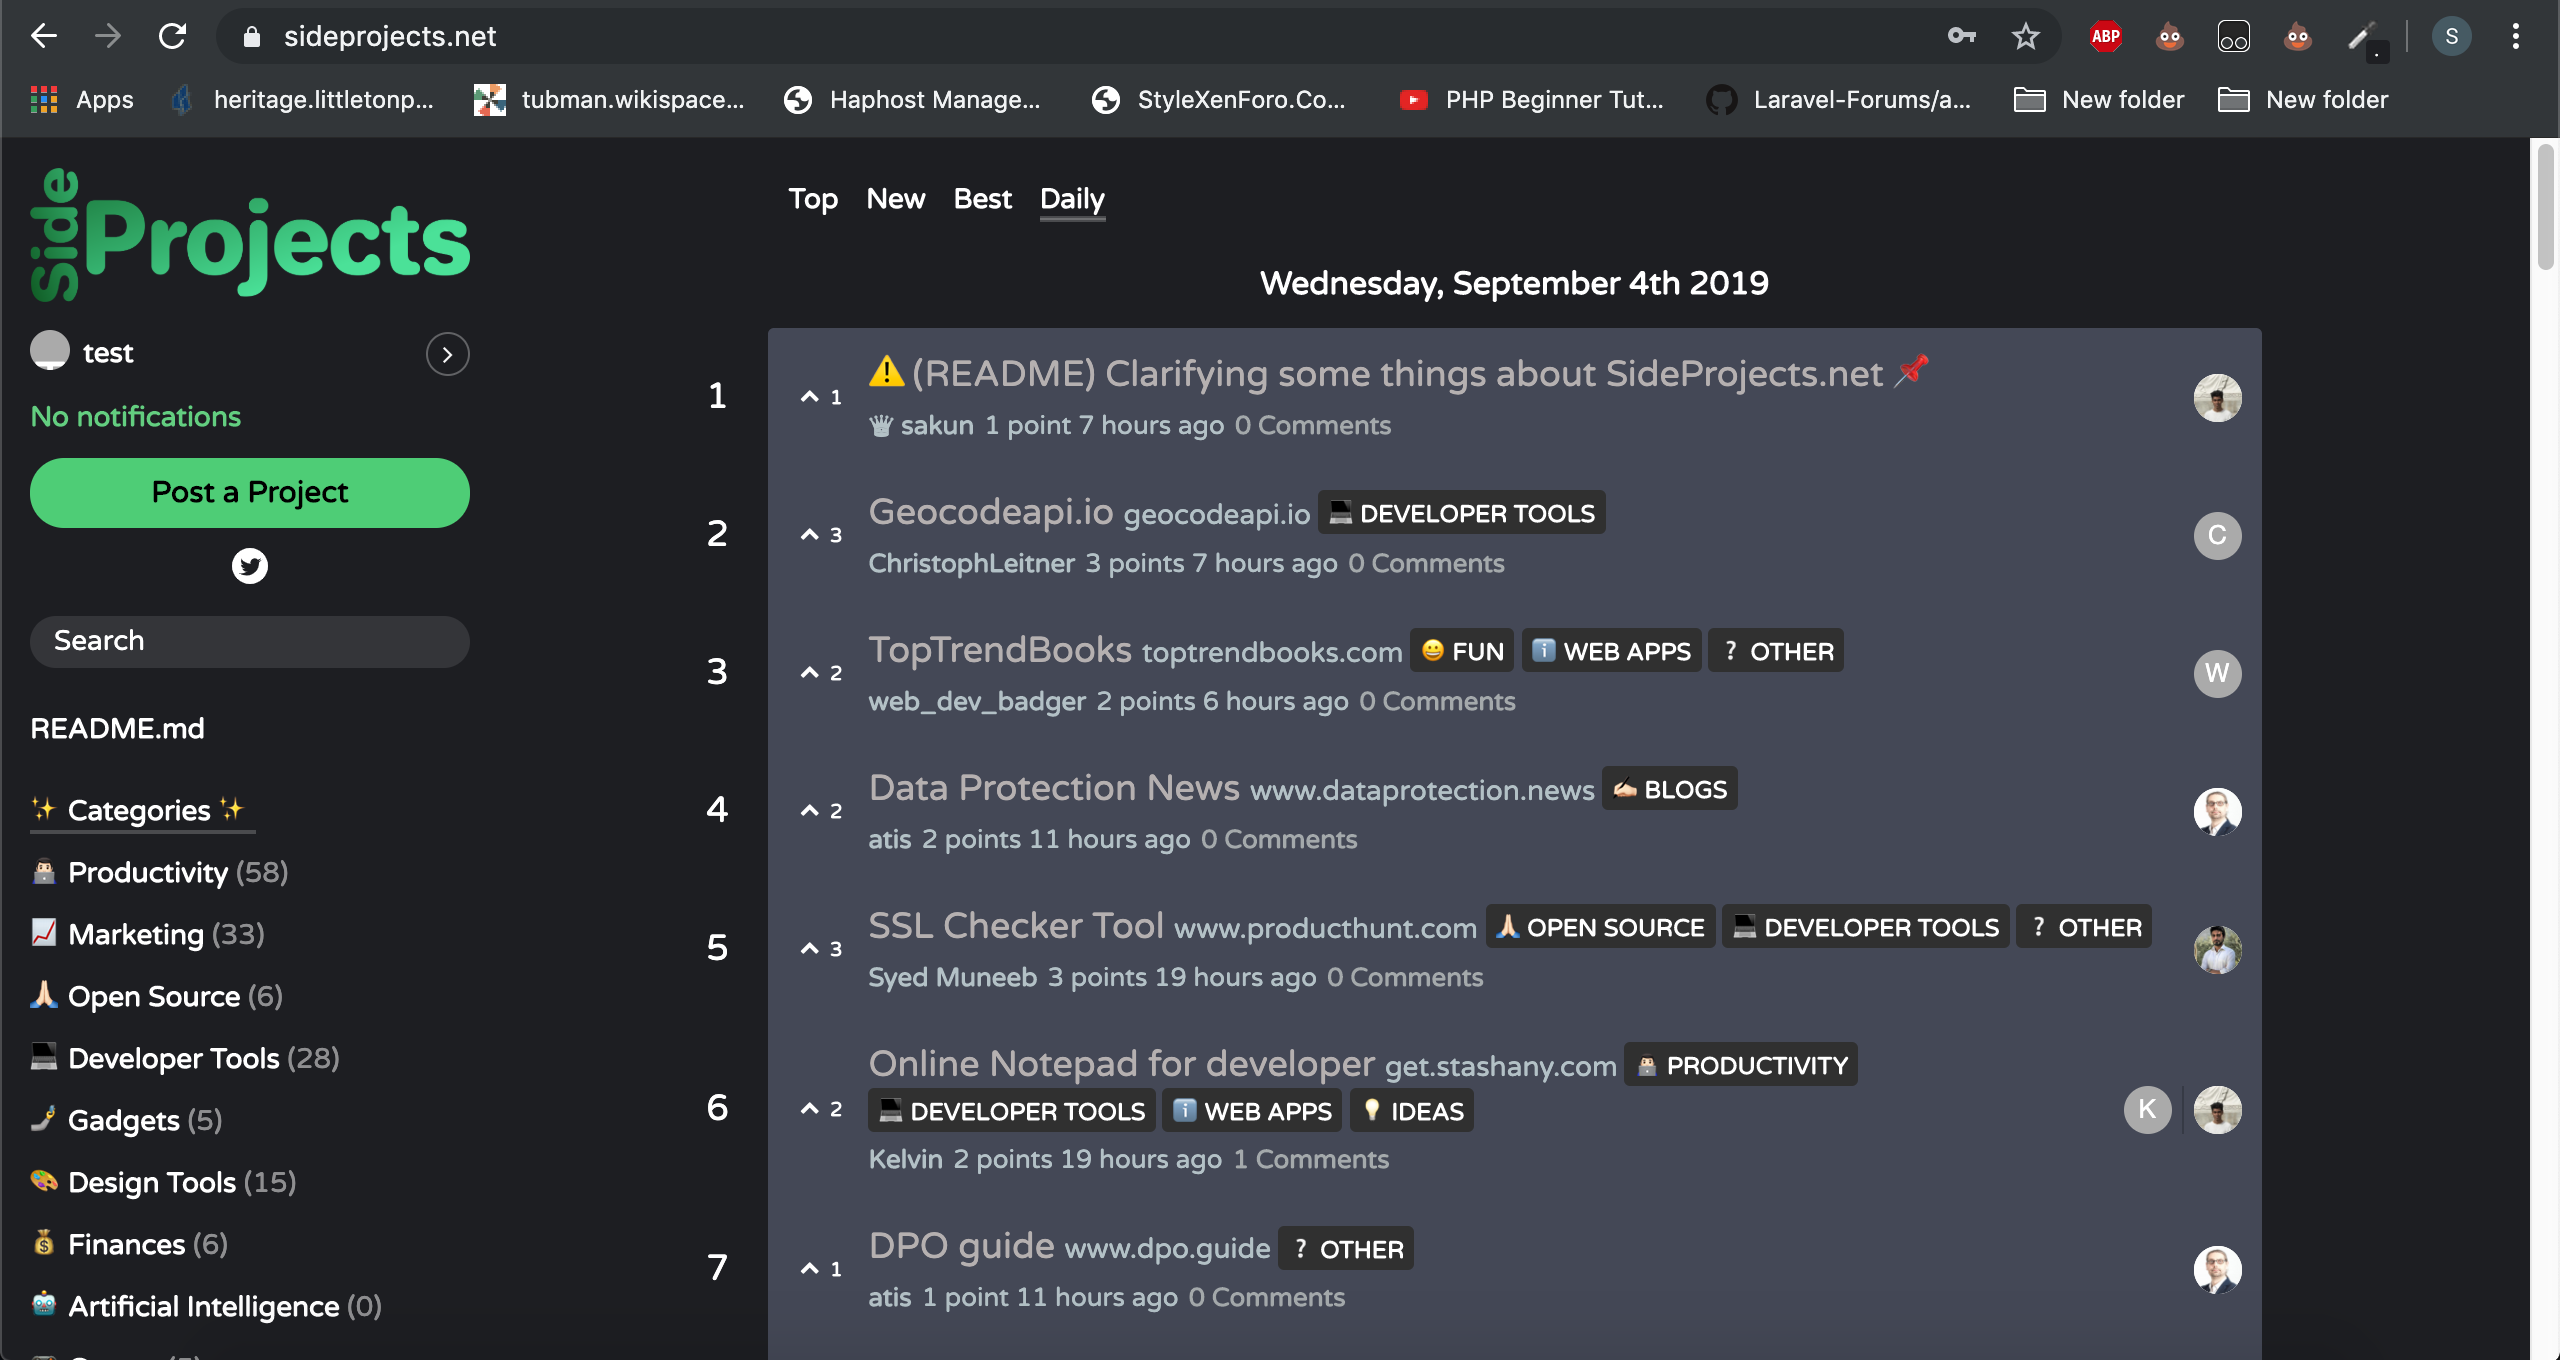Click the W avatar on the TopTrendBooks row

(x=2217, y=674)
